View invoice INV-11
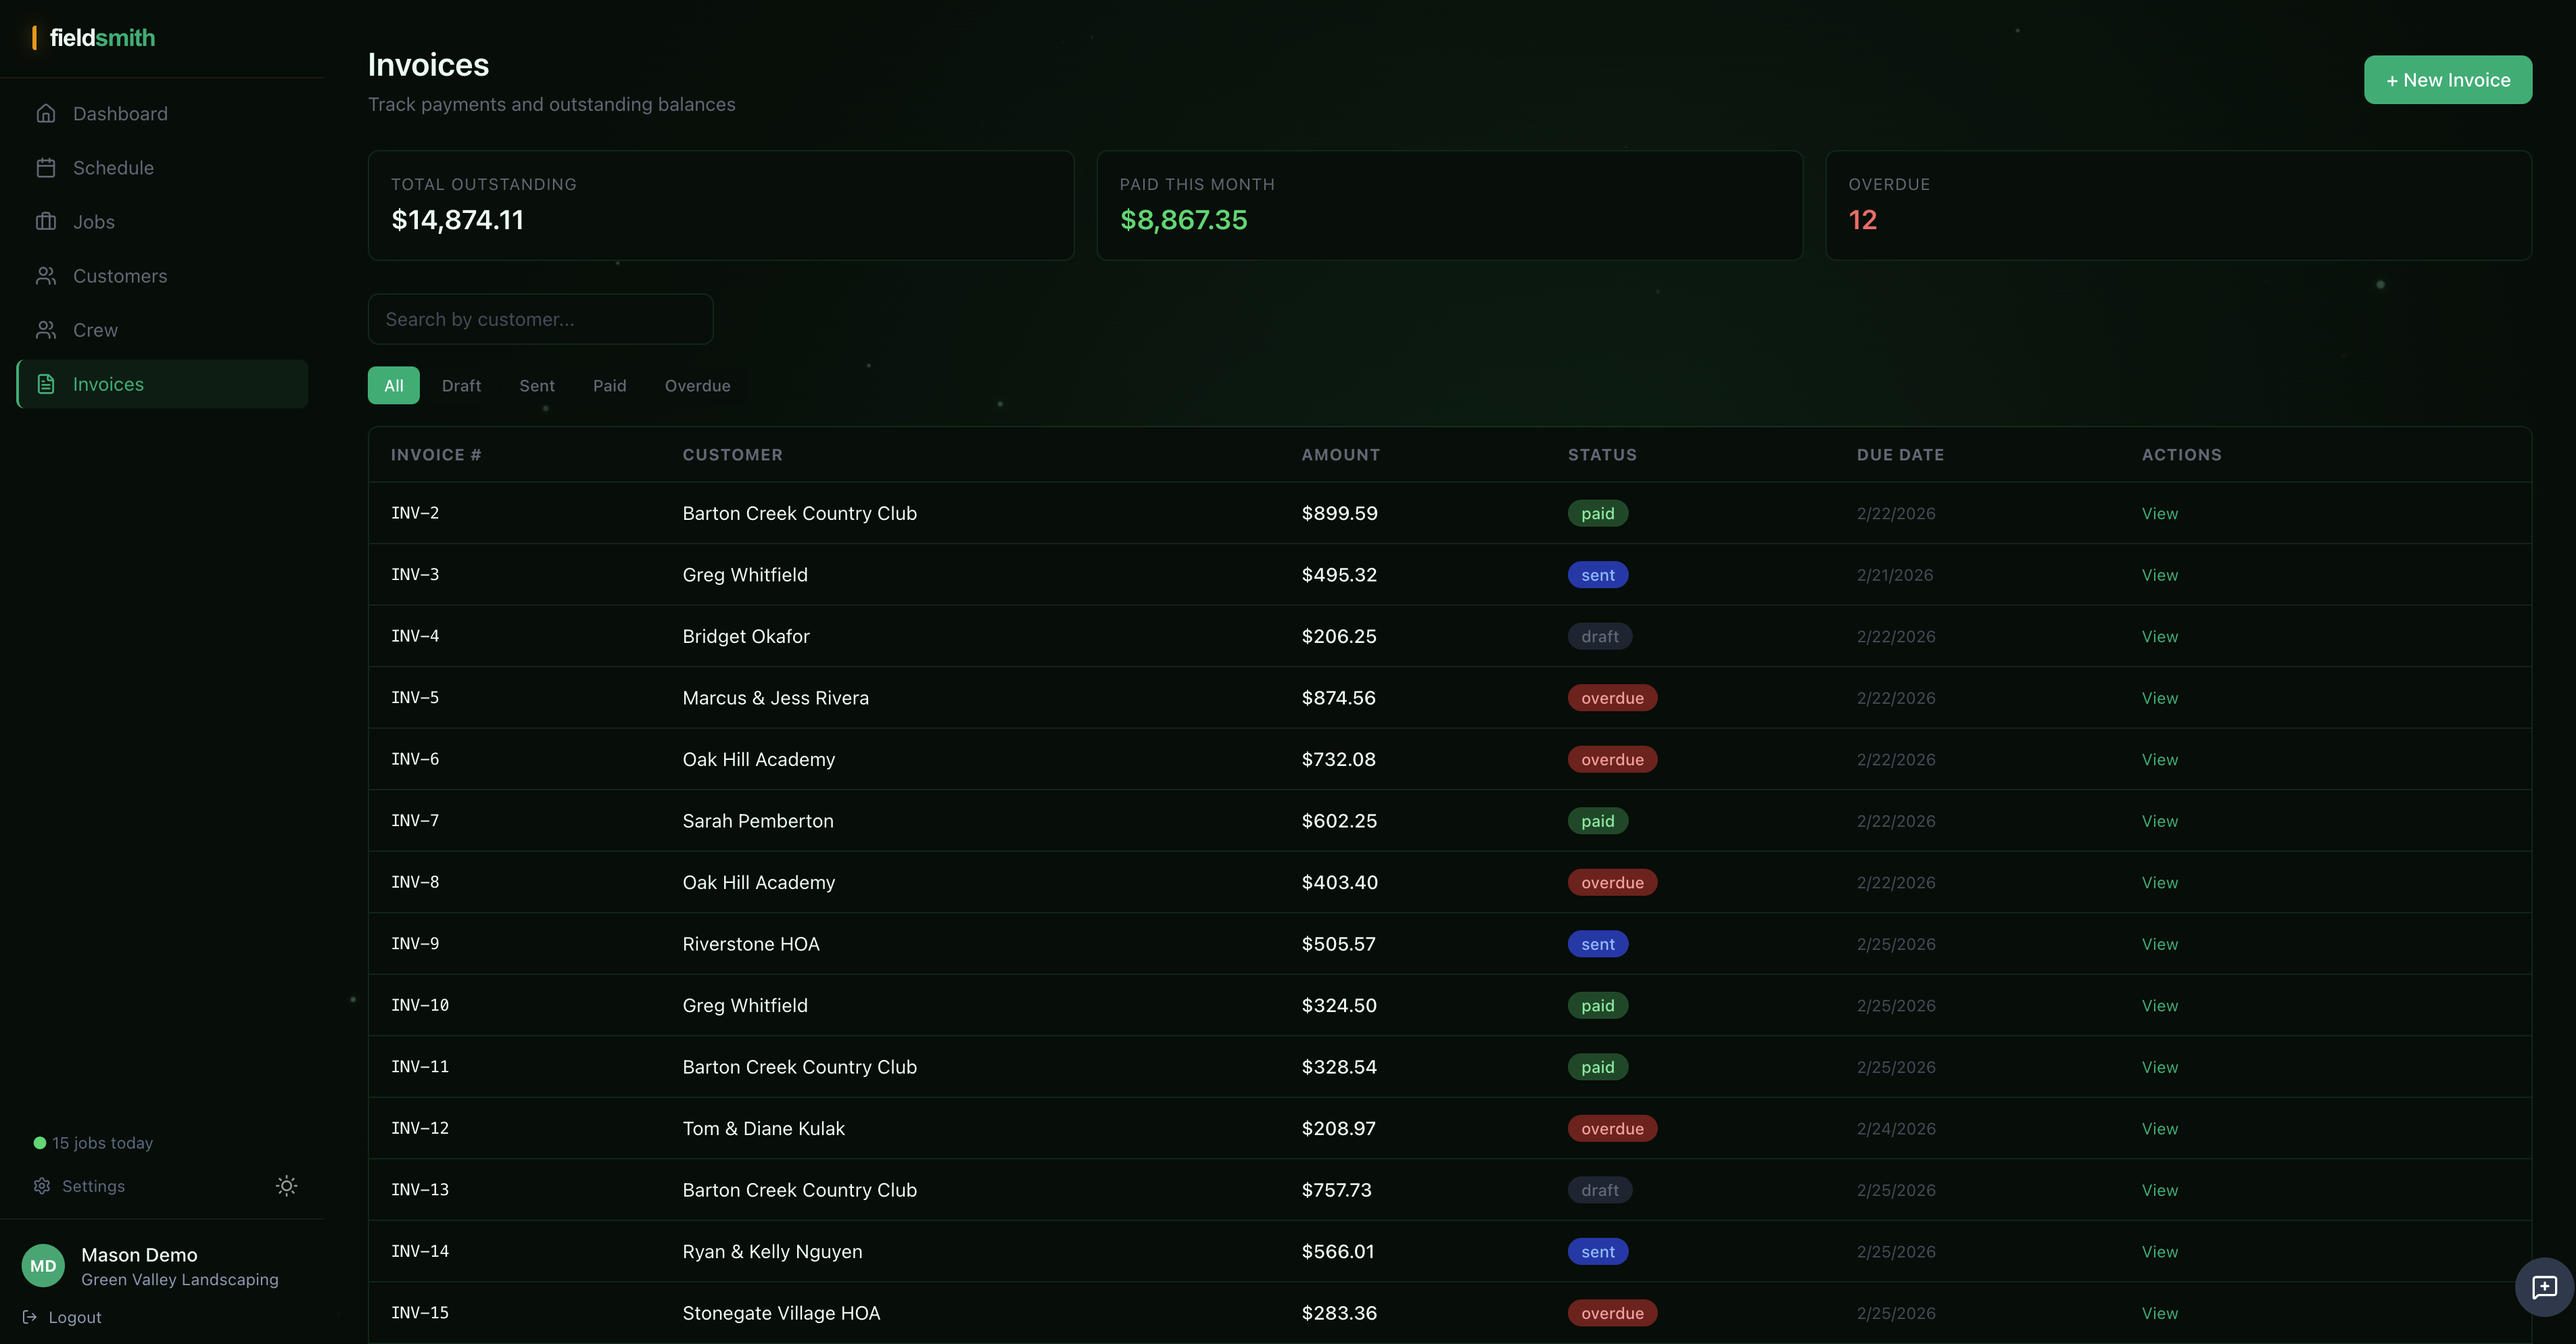2576x1344 pixels. [x=2160, y=1067]
